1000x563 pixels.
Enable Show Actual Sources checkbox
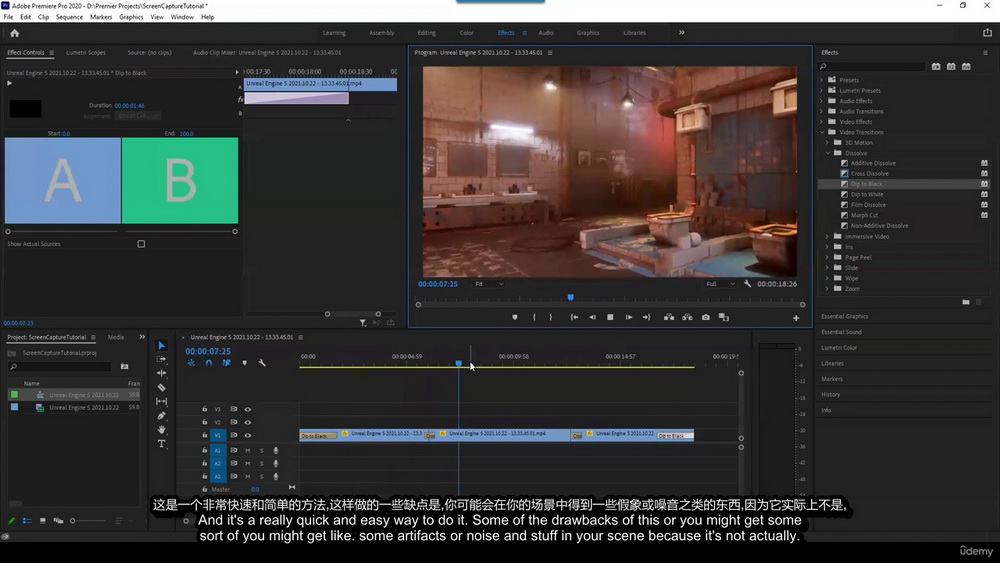(x=141, y=244)
